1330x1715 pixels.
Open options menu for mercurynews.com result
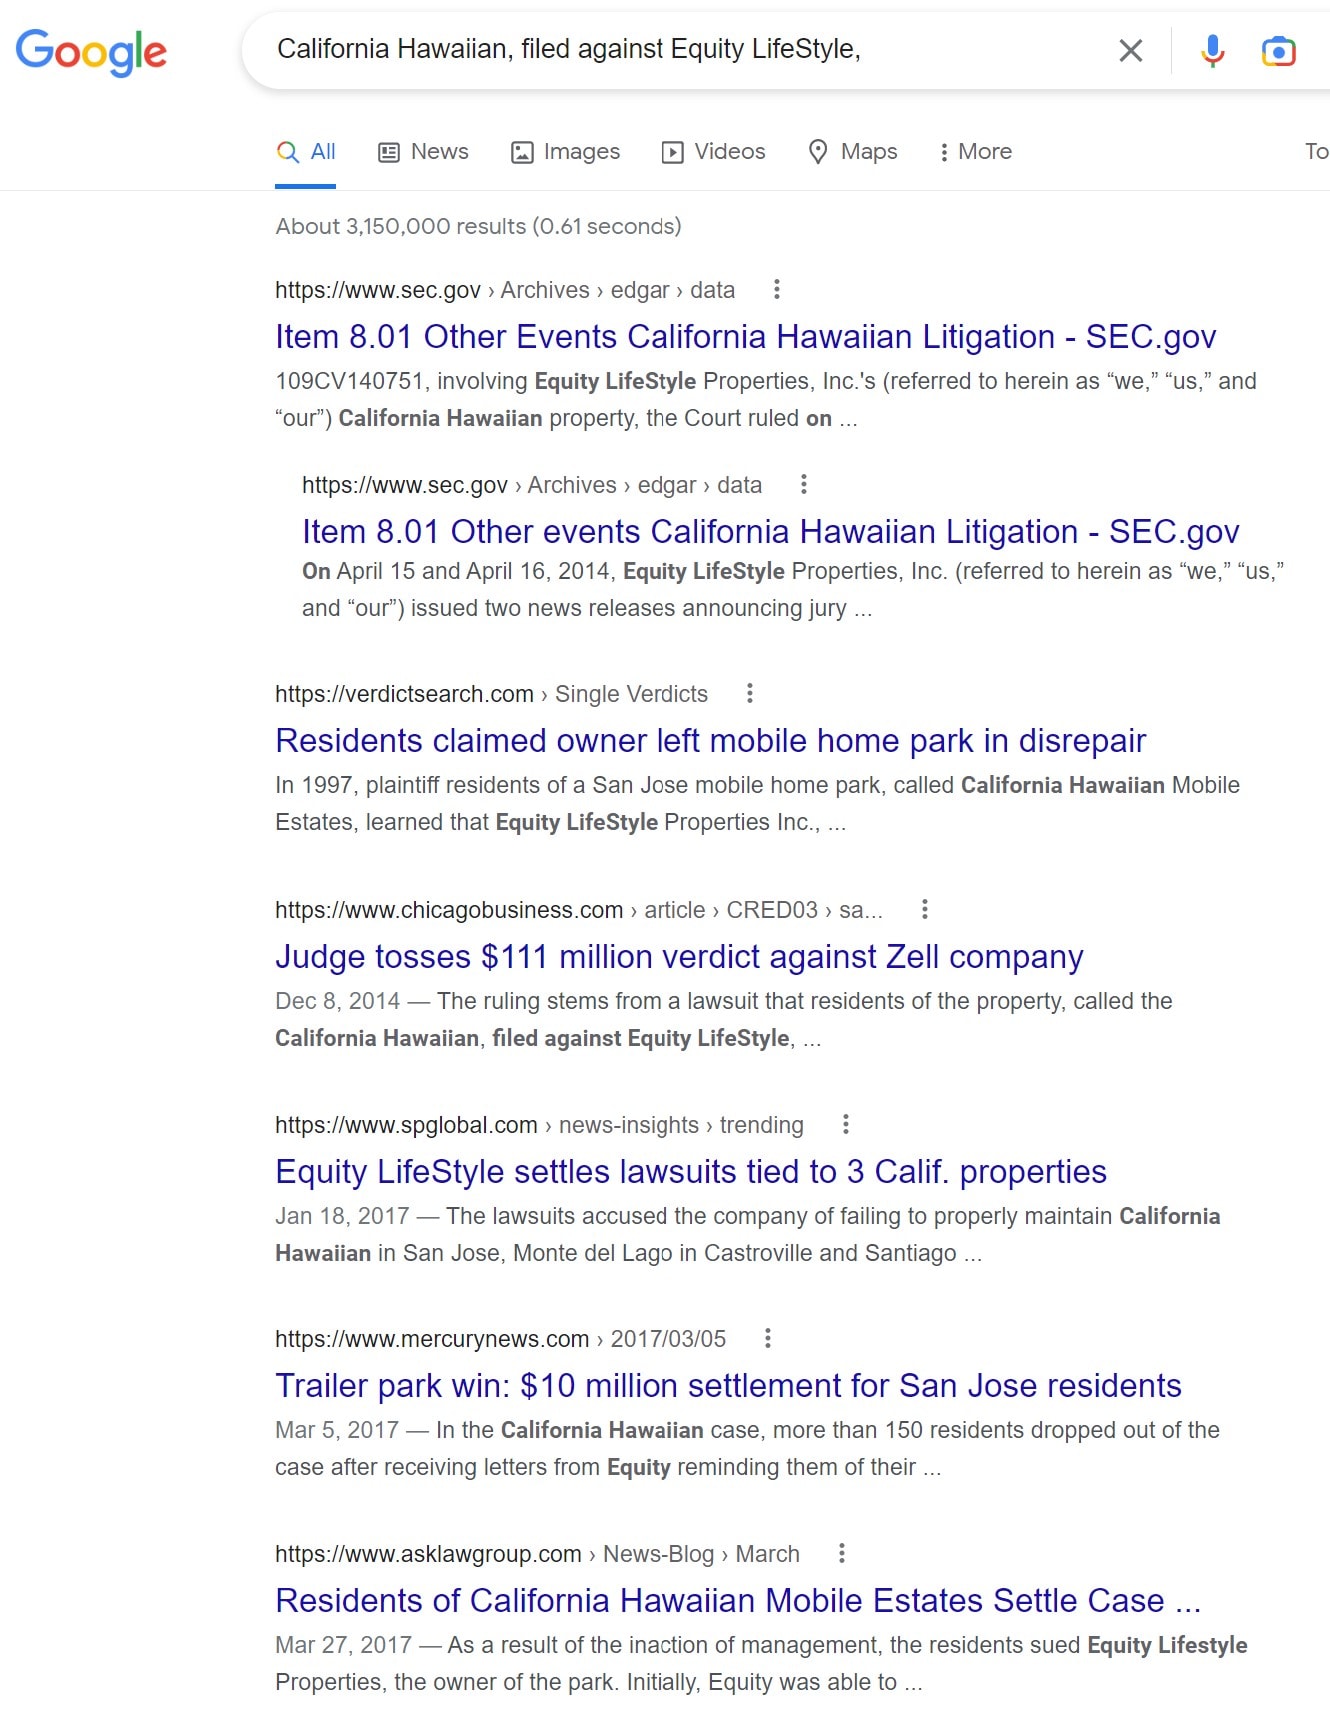[768, 1338]
